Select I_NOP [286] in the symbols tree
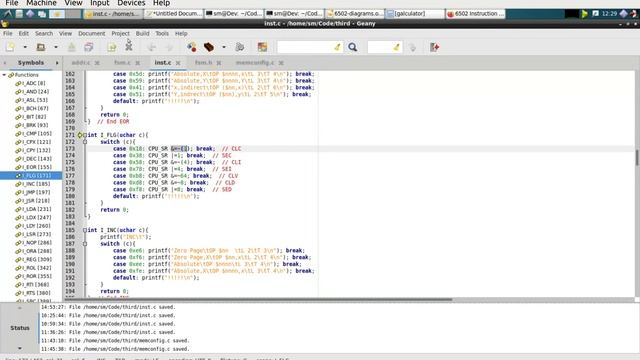The width and height of the screenshot is (640, 360). click(x=36, y=242)
